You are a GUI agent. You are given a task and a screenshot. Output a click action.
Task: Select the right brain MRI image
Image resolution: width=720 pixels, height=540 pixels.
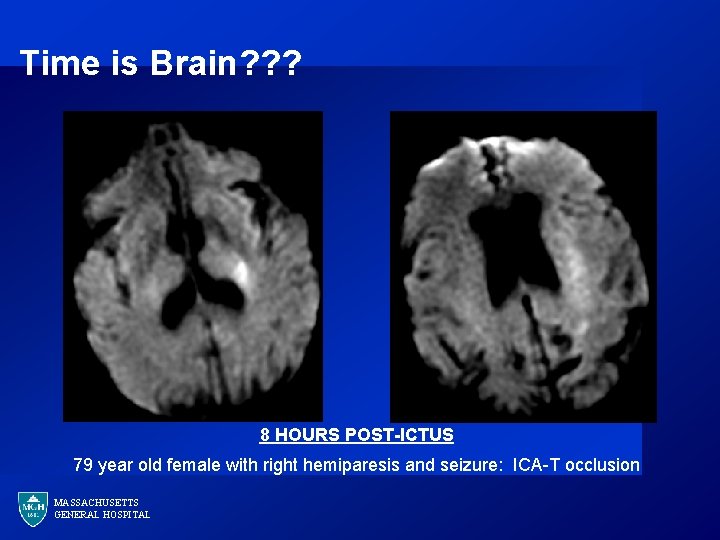coord(523,267)
